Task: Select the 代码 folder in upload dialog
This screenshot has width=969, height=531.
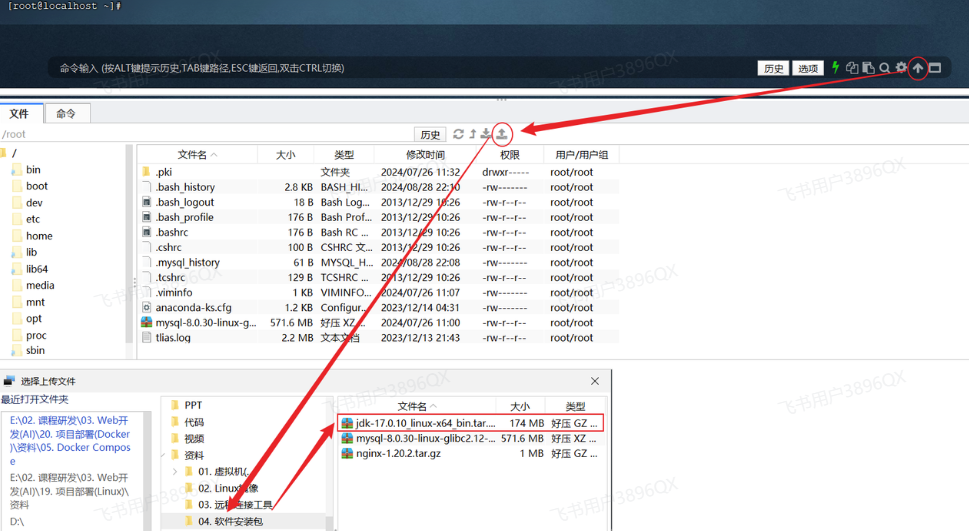Action: coord(194,422)
